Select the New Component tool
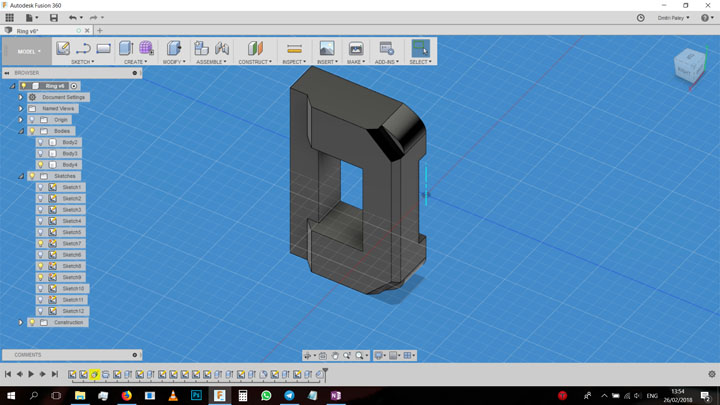This screenshot has width=720, height=405. pyautogui.click(x=201, y=48)
